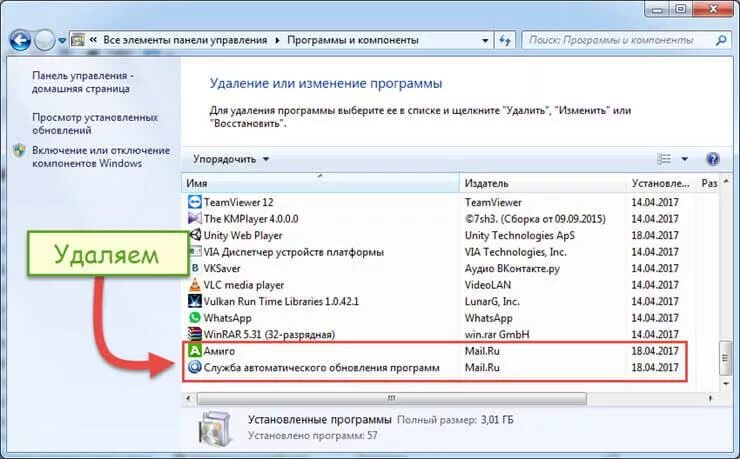This screenshot has height=459, width=740.
Task: Click vertical scrollbar down arrow
Action: [726, 384]
